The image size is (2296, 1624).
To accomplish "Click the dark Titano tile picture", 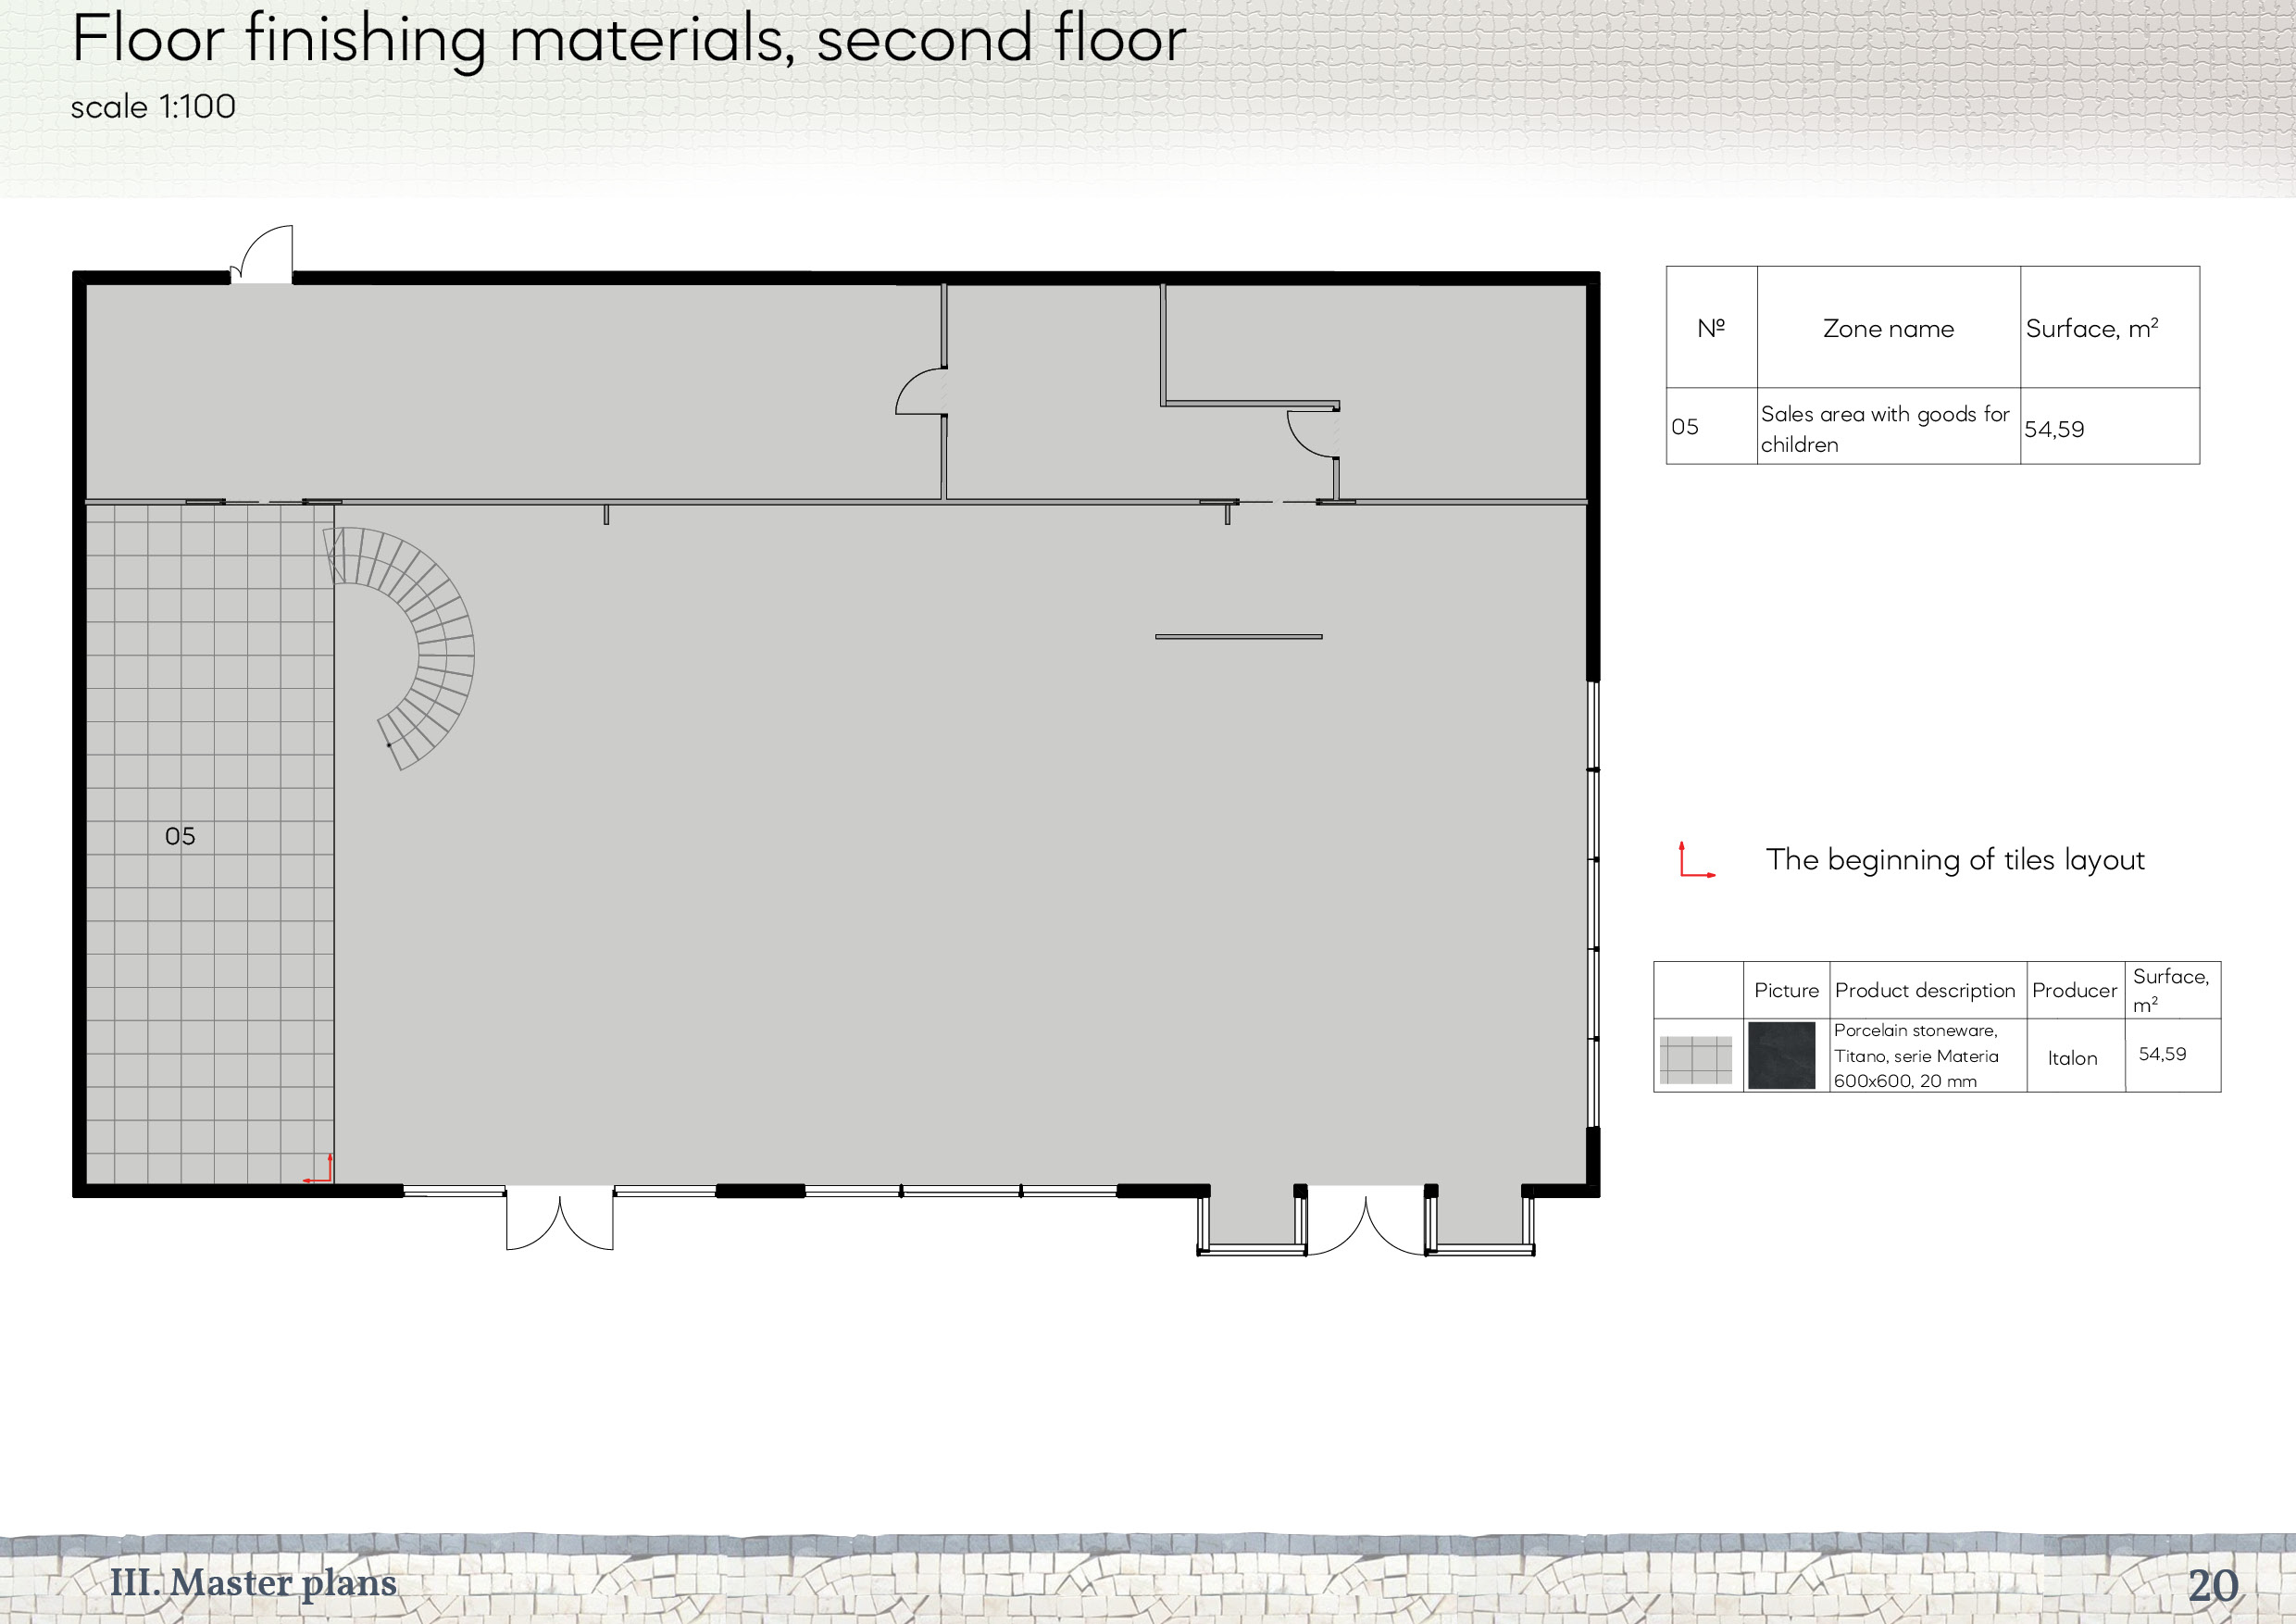I will [x=1781, y=1055].
